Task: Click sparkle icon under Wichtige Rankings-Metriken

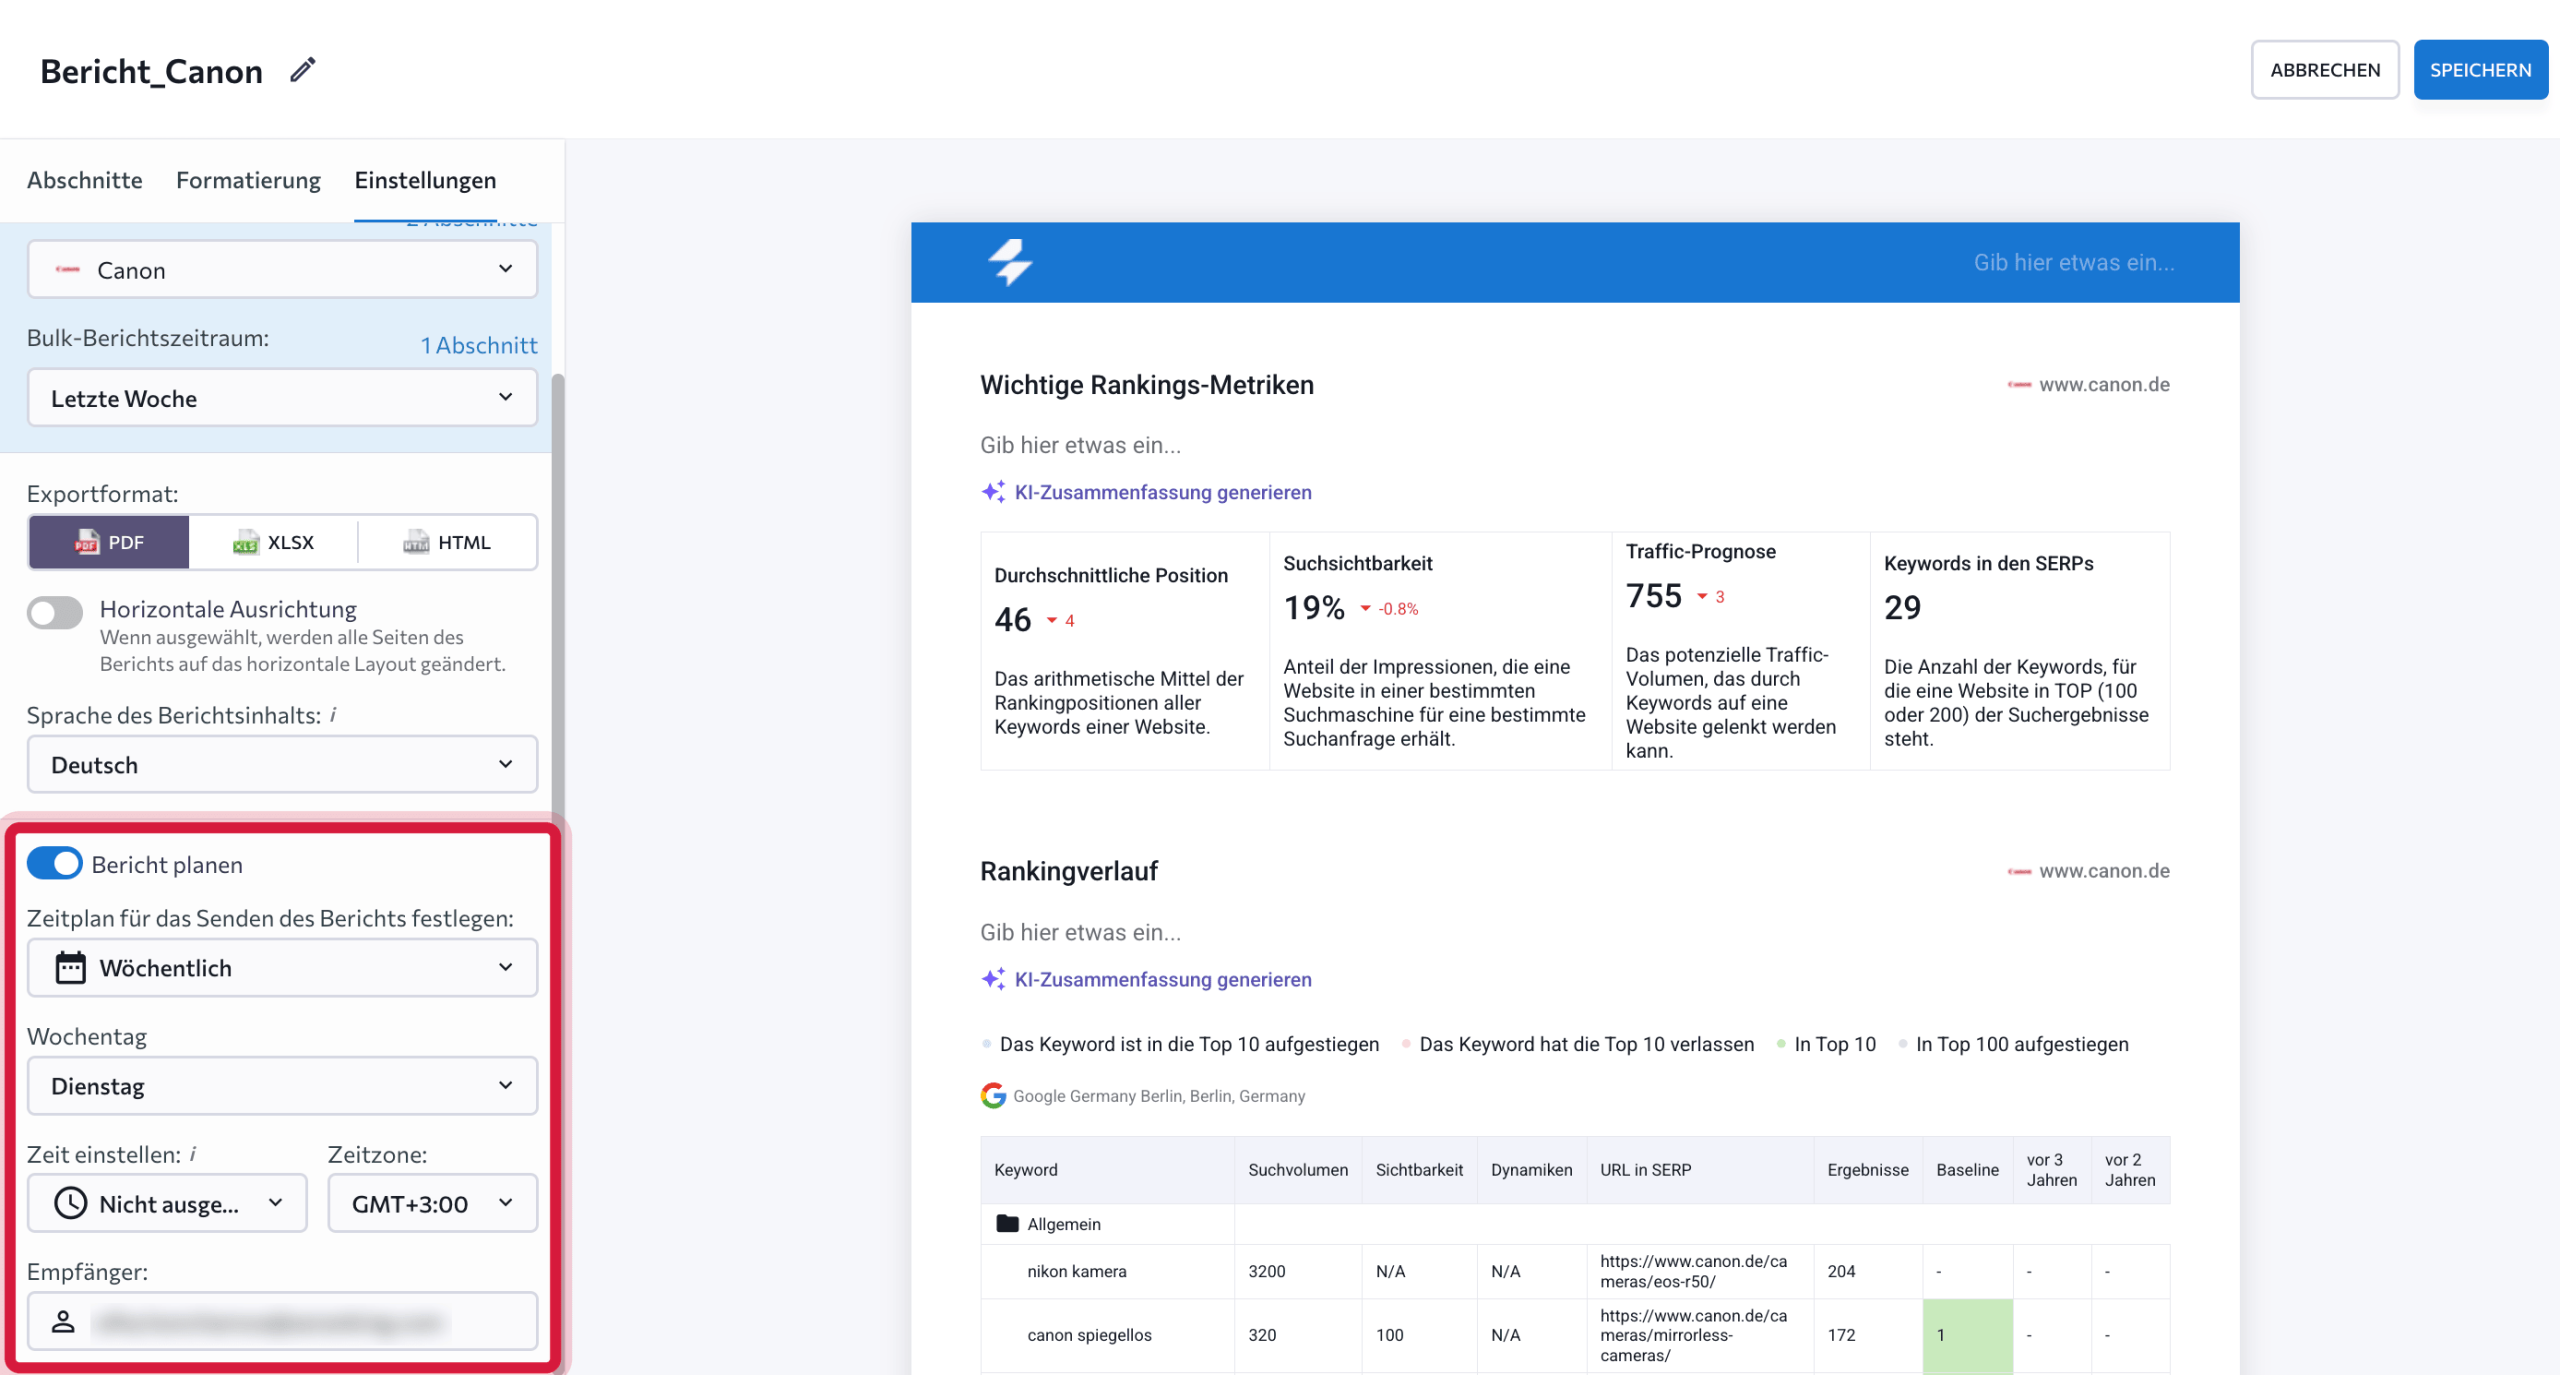Action: tap(993, 492)
